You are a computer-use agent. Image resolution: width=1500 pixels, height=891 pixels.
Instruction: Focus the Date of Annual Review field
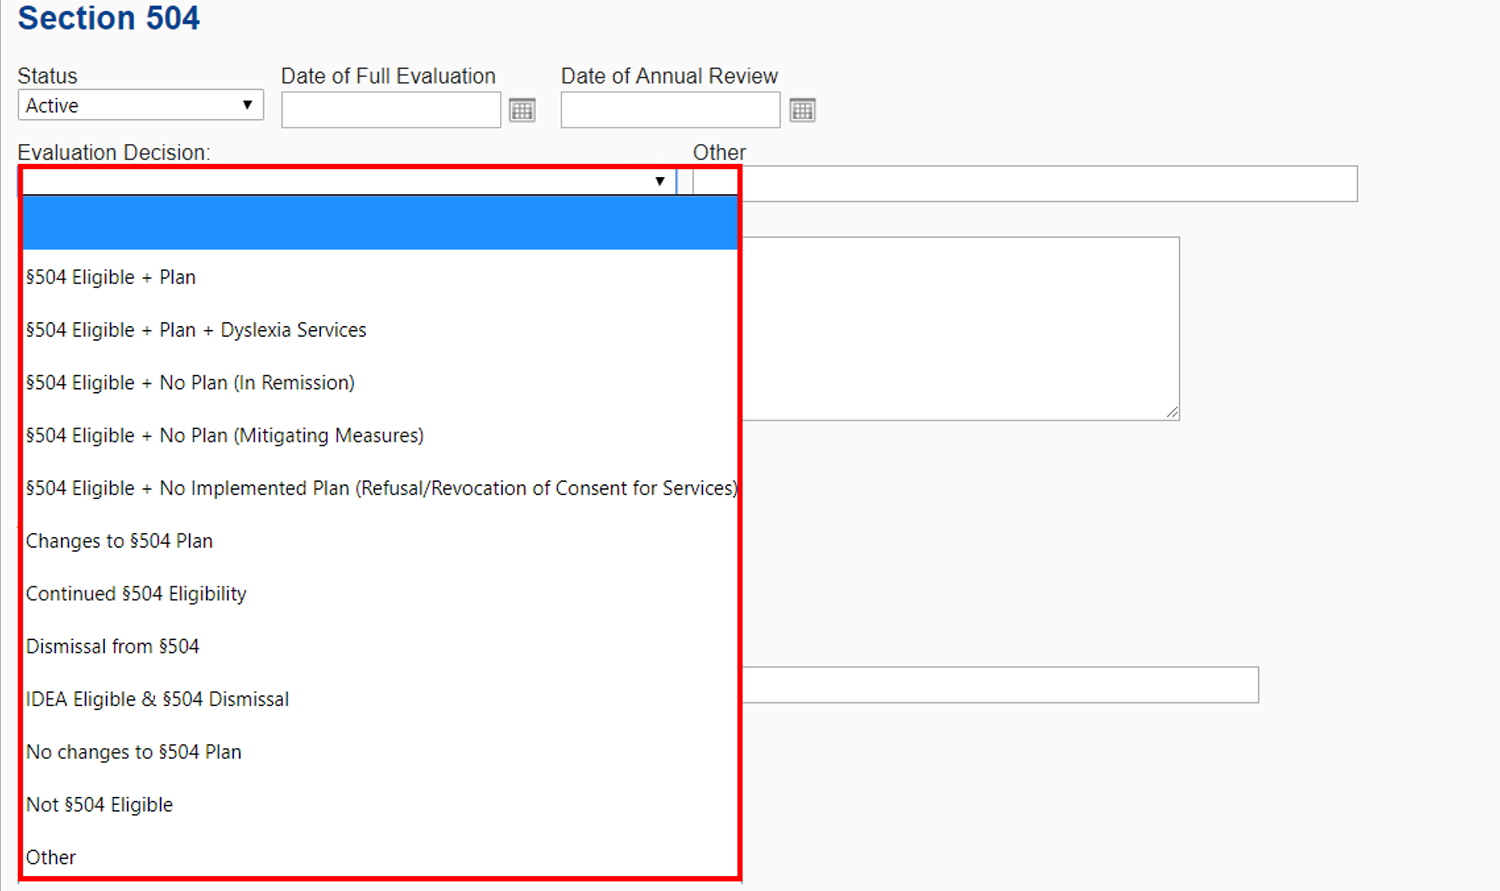670,110
